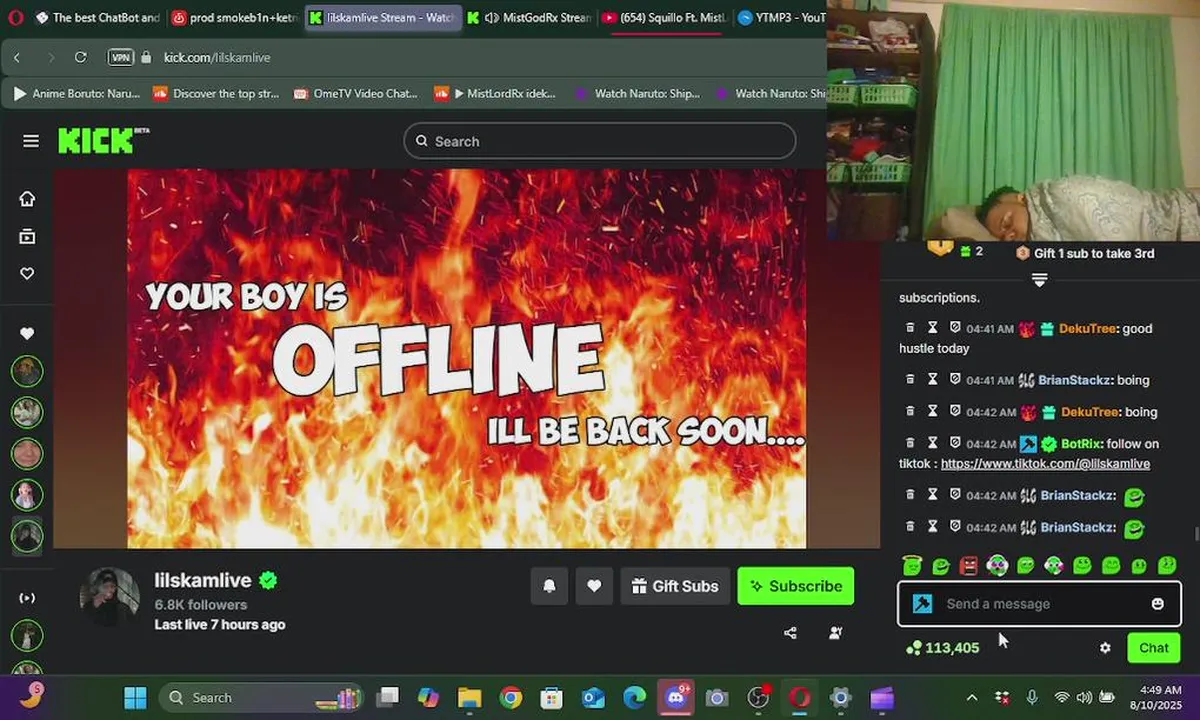
Task: Click "6.8K followers" text
Action: 201,604
